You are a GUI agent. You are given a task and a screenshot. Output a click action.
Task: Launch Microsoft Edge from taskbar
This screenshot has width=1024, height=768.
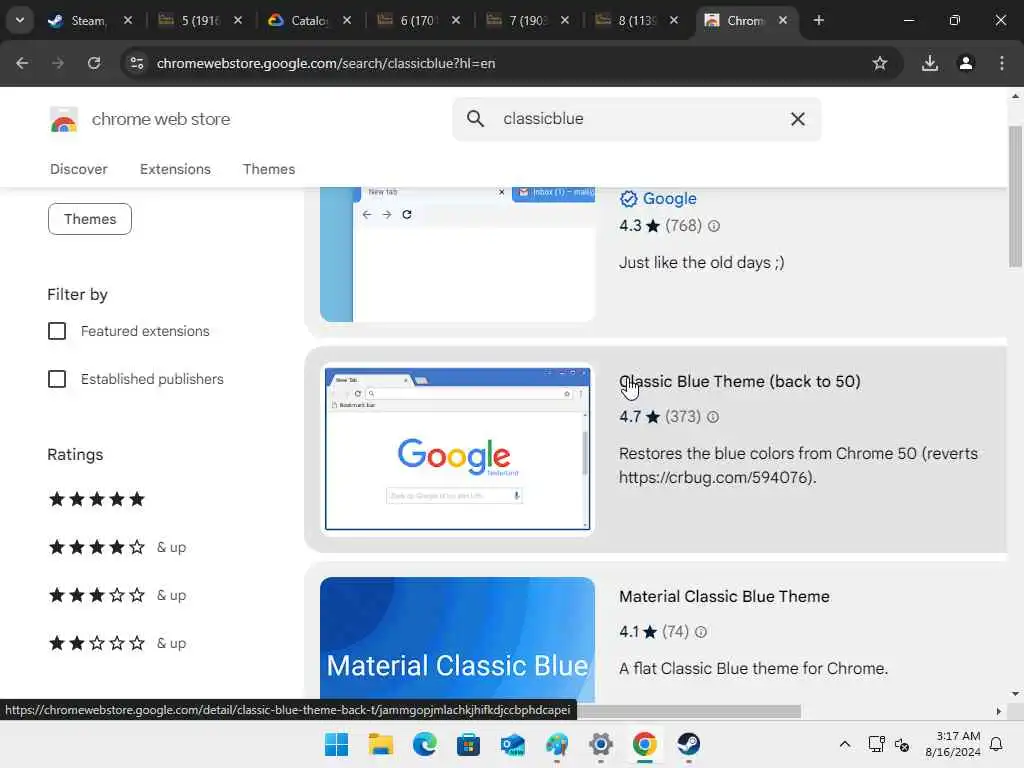[x=424, y=744]
